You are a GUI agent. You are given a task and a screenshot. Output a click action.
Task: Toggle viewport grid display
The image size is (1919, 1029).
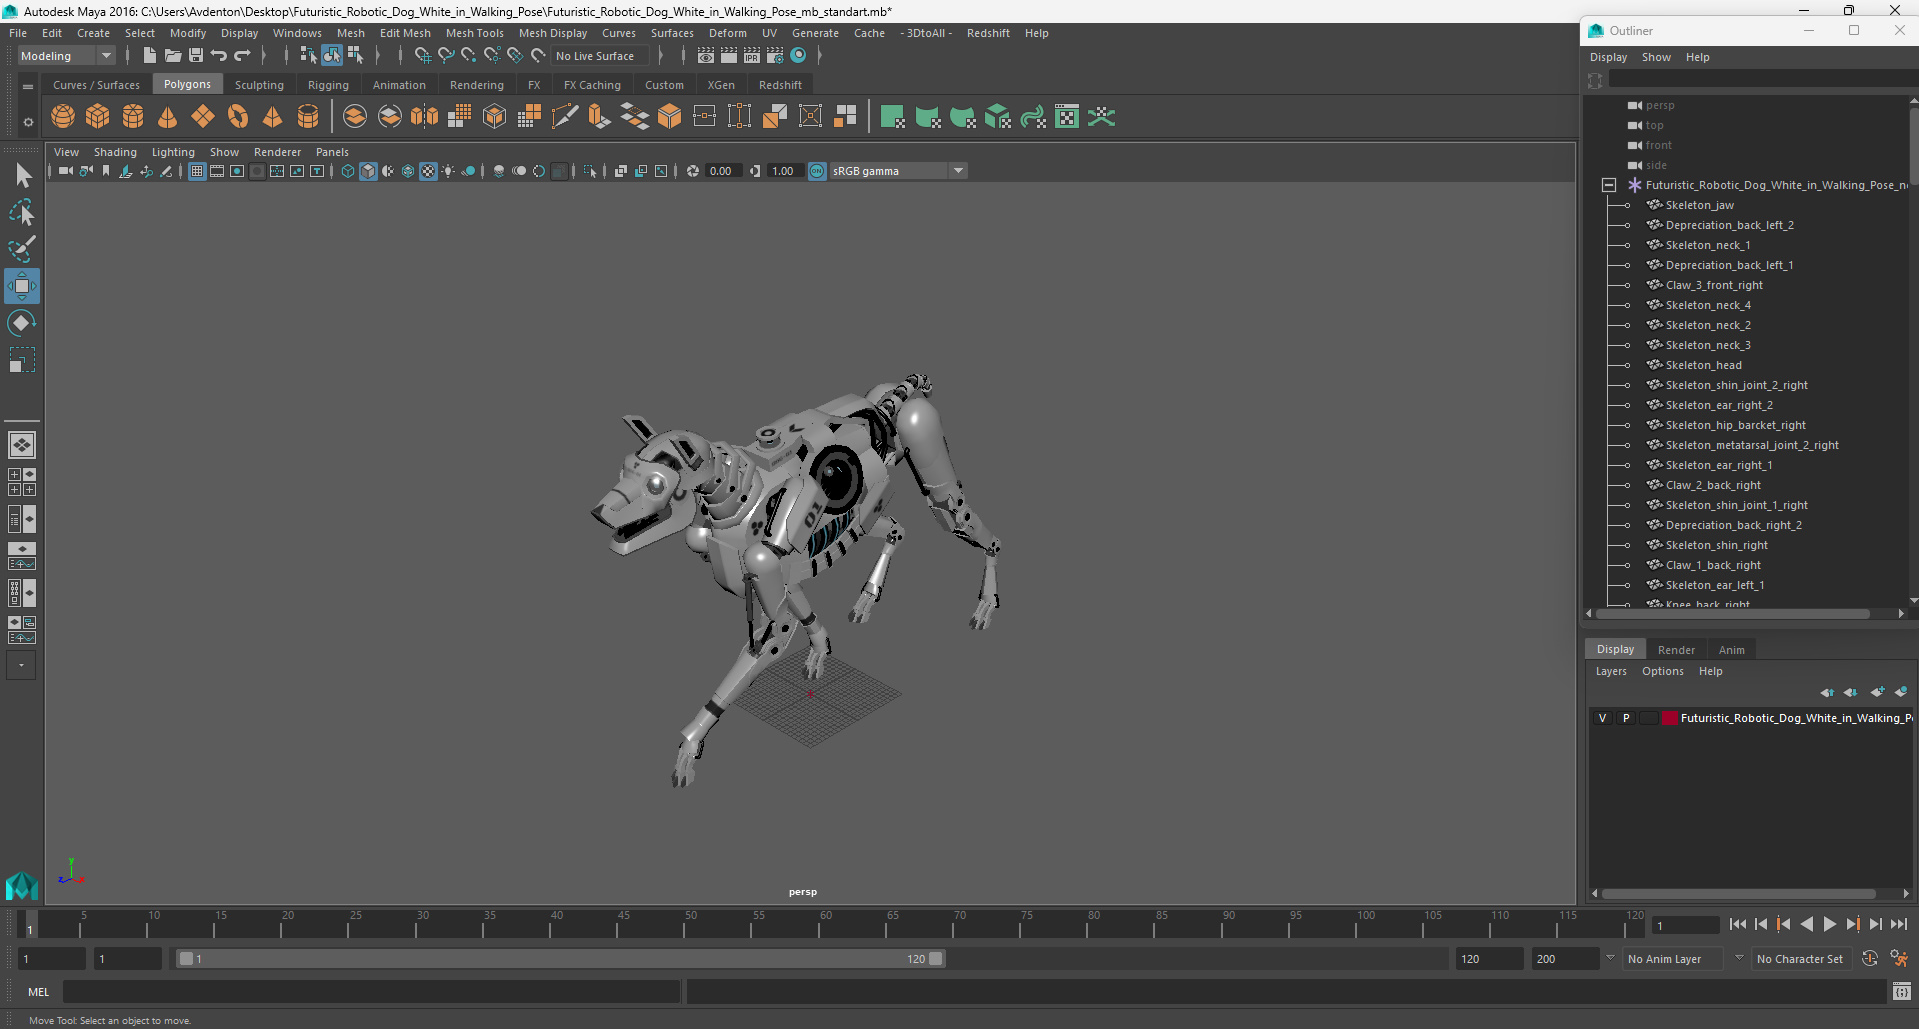[x=197, y=171]
